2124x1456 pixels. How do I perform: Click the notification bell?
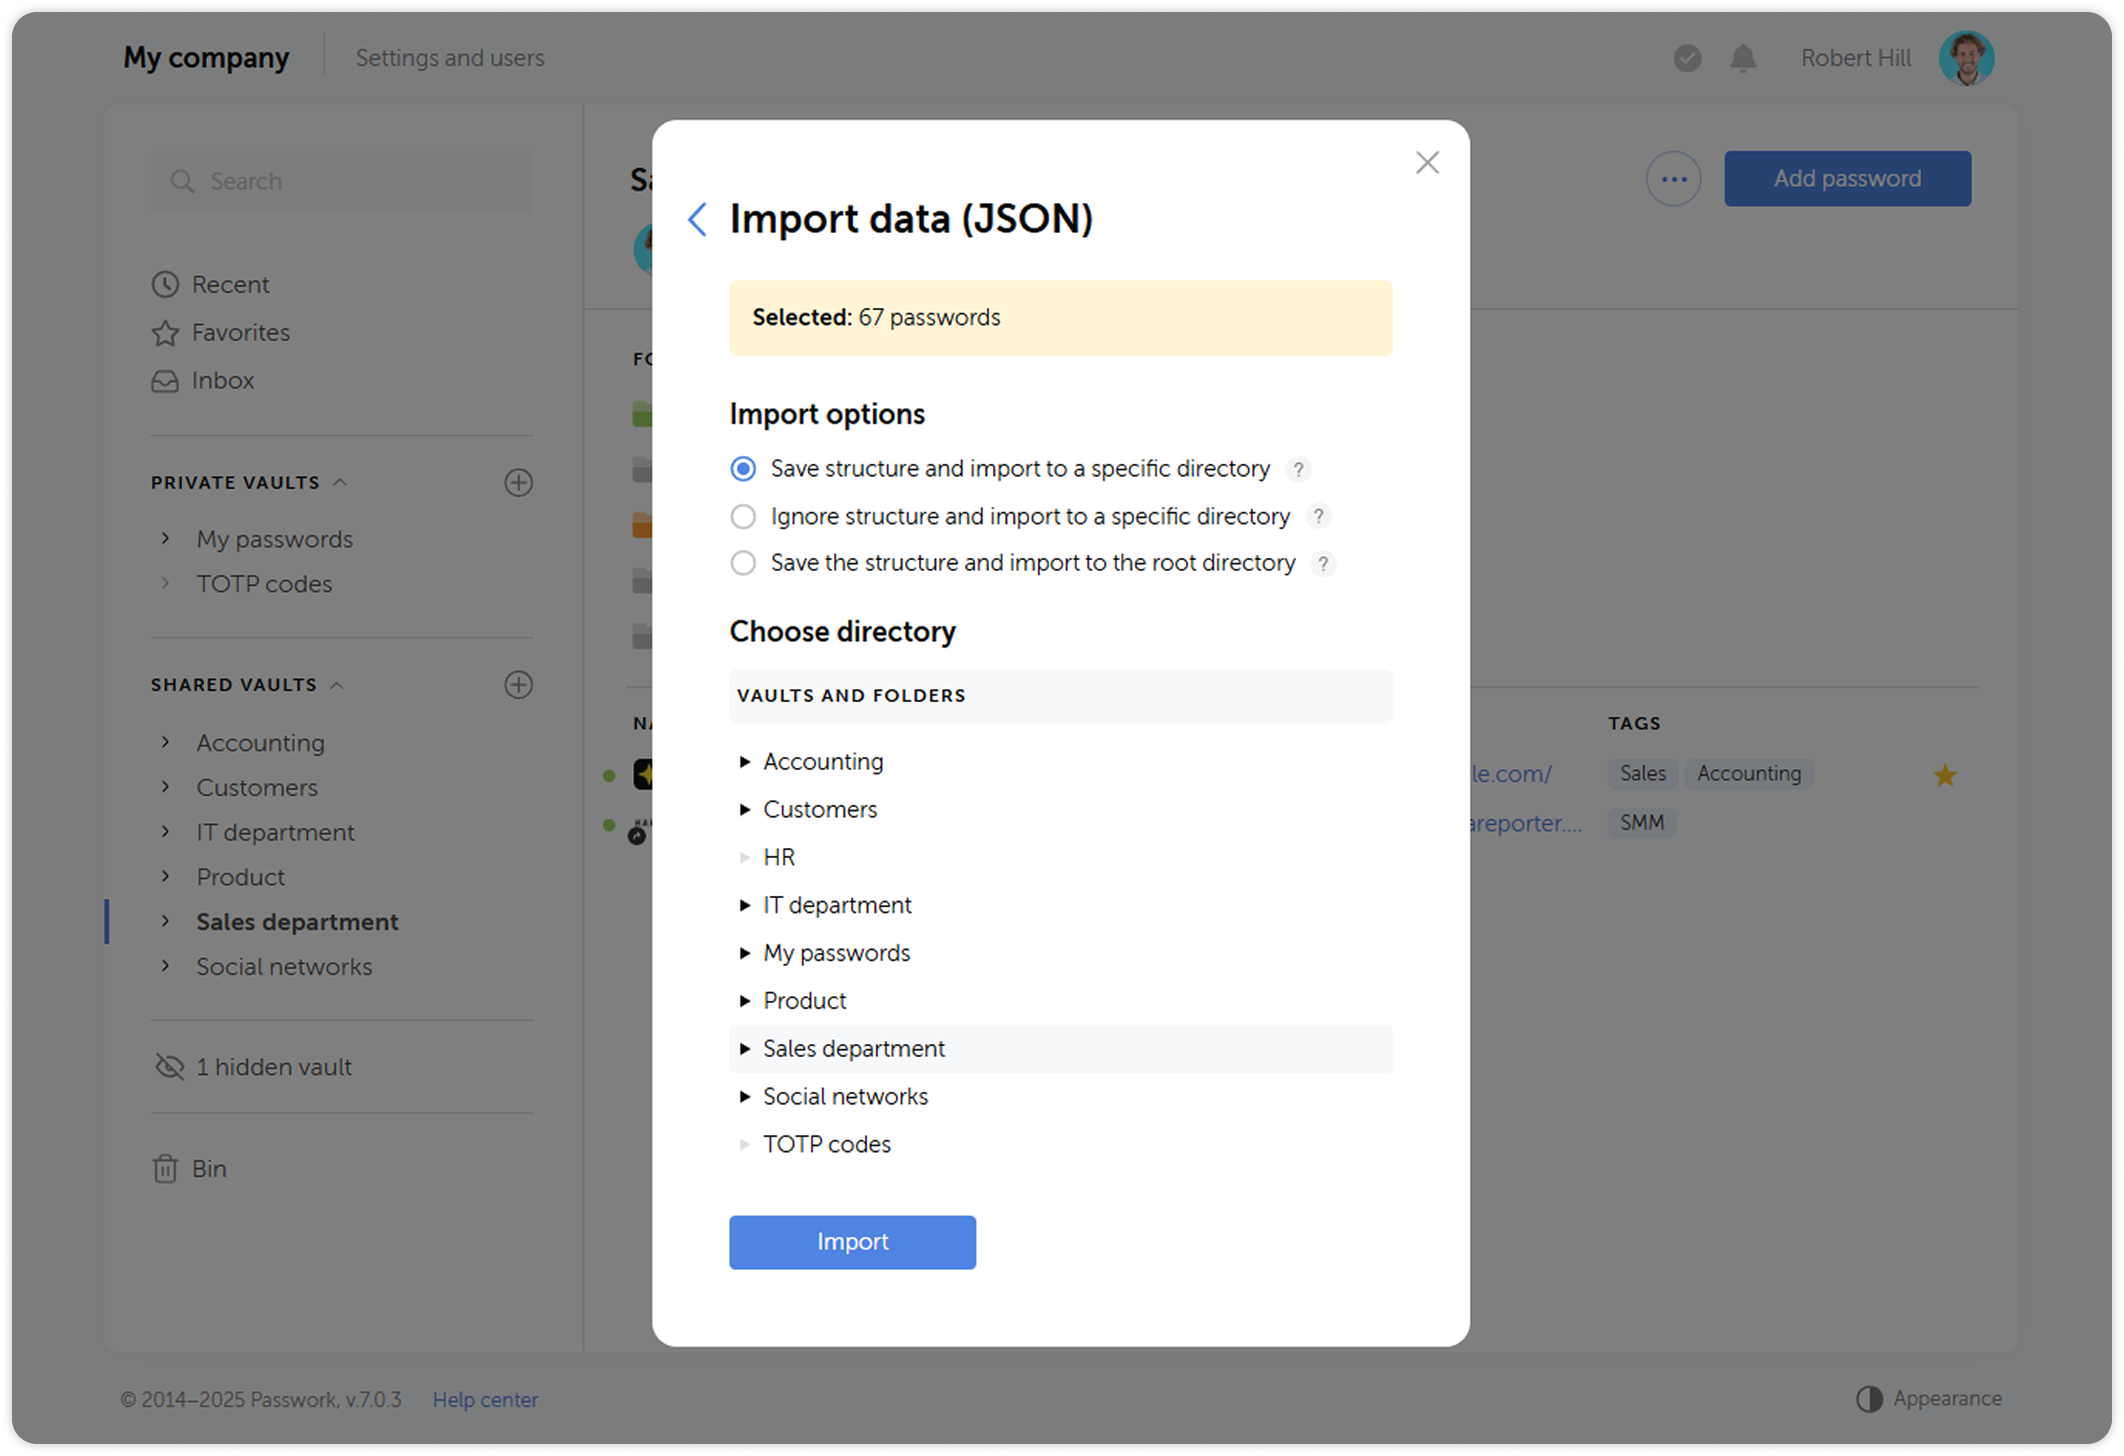click(1742, 58)
